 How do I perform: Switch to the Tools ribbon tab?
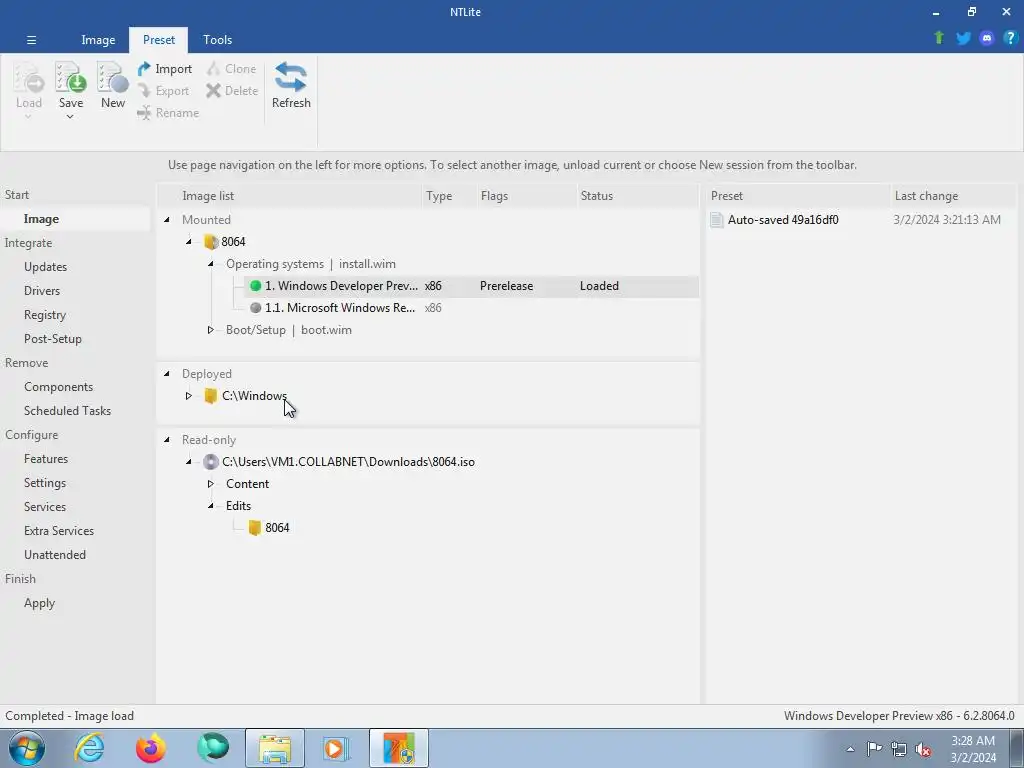pos(217,40)
